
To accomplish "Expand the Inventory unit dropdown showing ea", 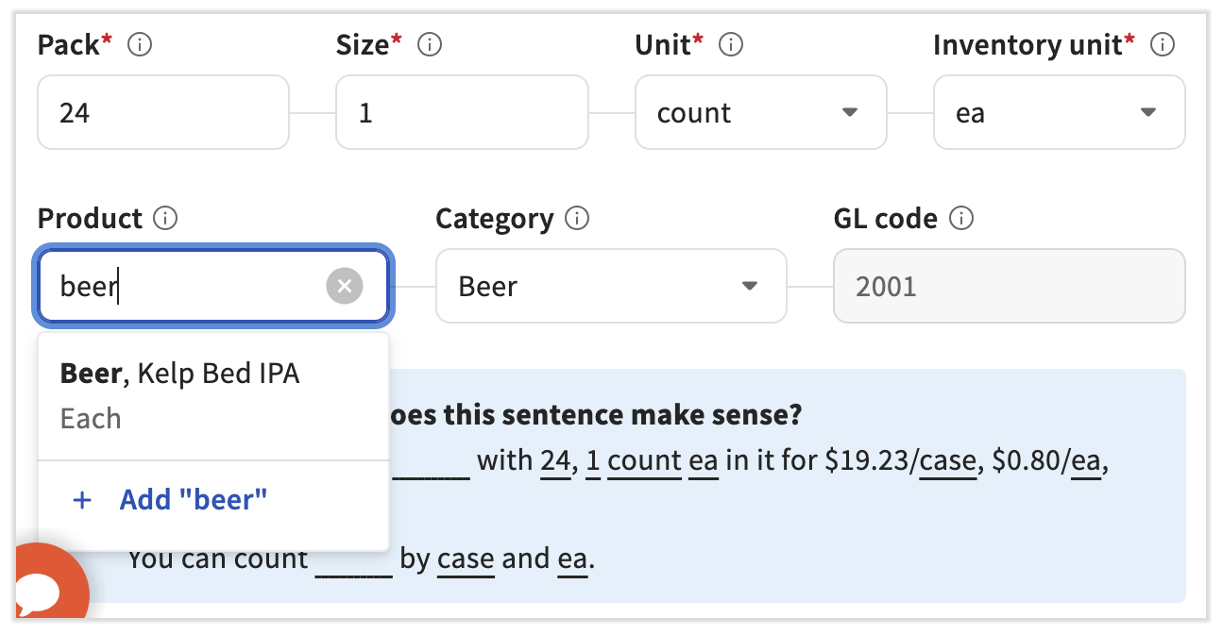I will pos(1059,113).
